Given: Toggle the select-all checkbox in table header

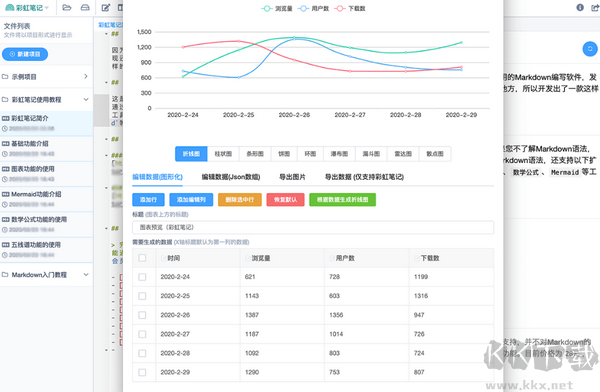Looking at the screenshot, I should [142, 258].
